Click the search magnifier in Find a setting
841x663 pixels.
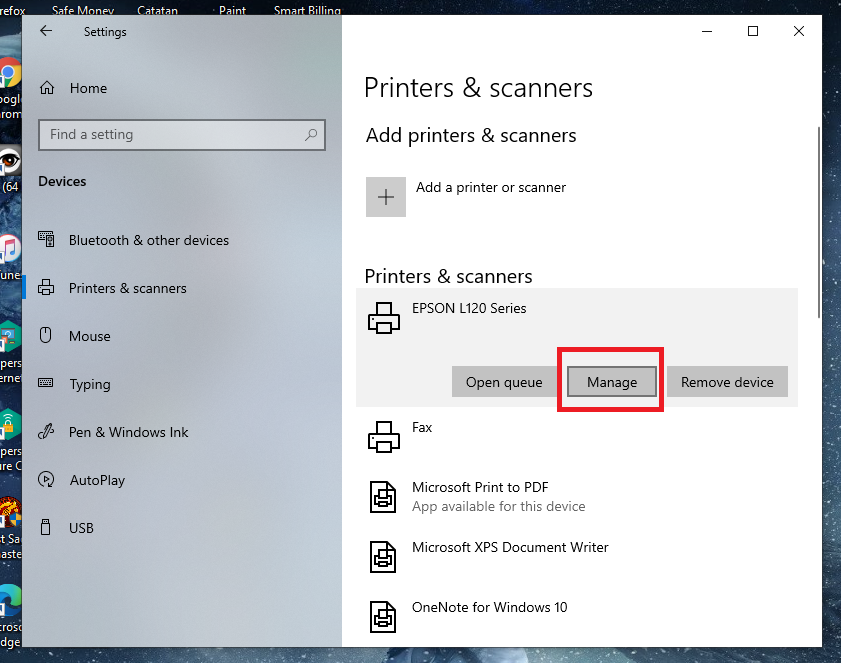point(312,135)
